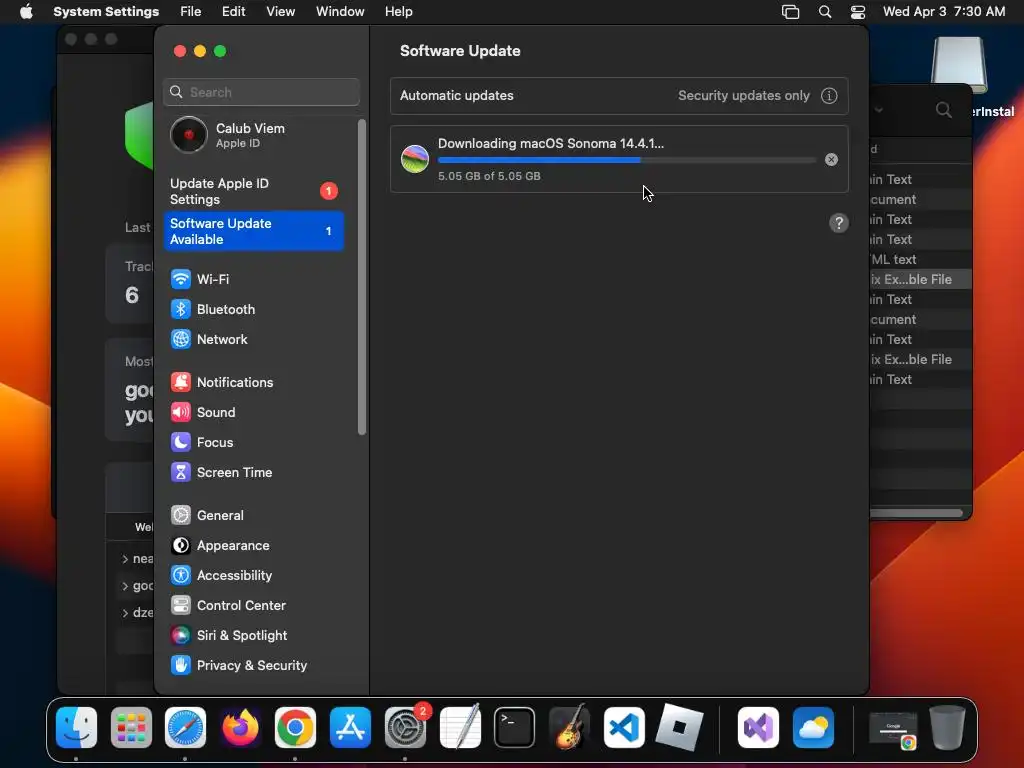
Task: Open Control Center in menu bar
Action: [857, 12]
